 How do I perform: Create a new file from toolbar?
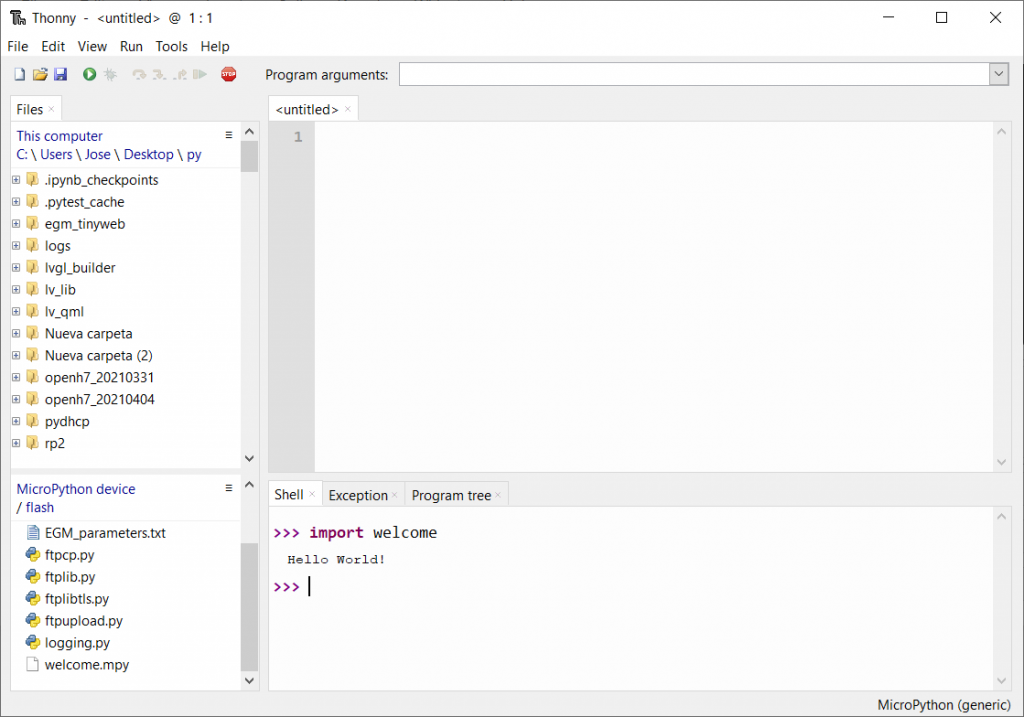click(x=20, y=75)
